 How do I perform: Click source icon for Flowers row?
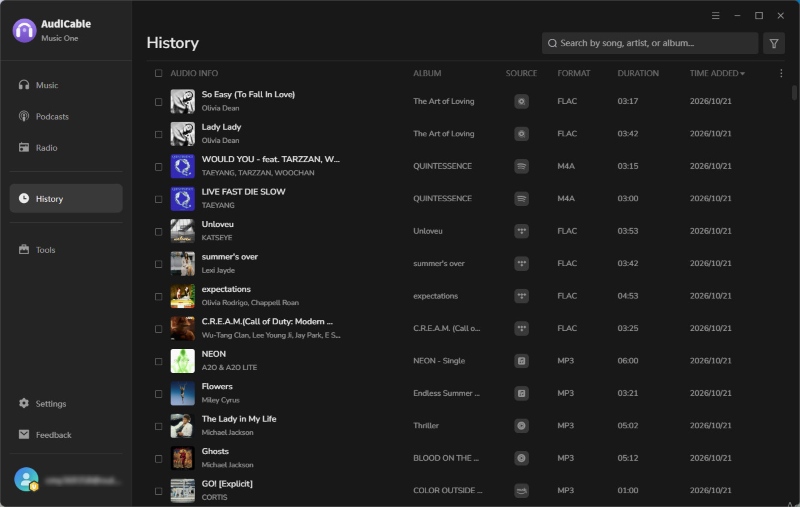[521, 393]
